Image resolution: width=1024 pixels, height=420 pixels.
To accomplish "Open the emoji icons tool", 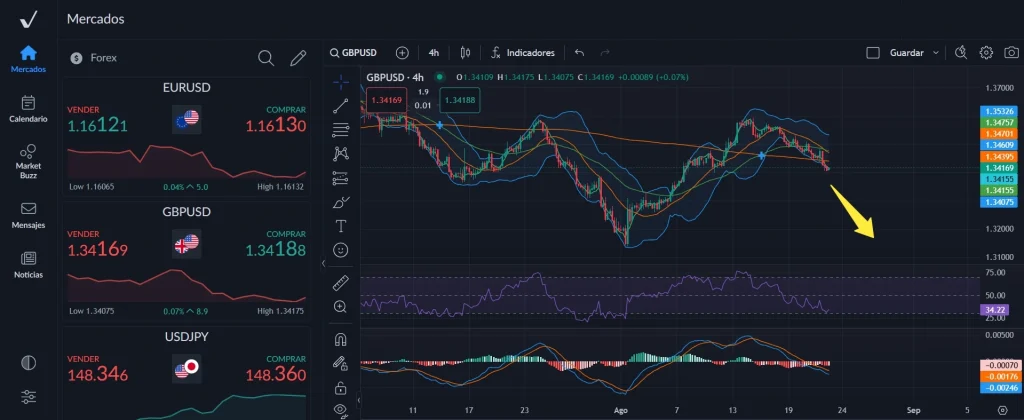I will click(341, 250).
